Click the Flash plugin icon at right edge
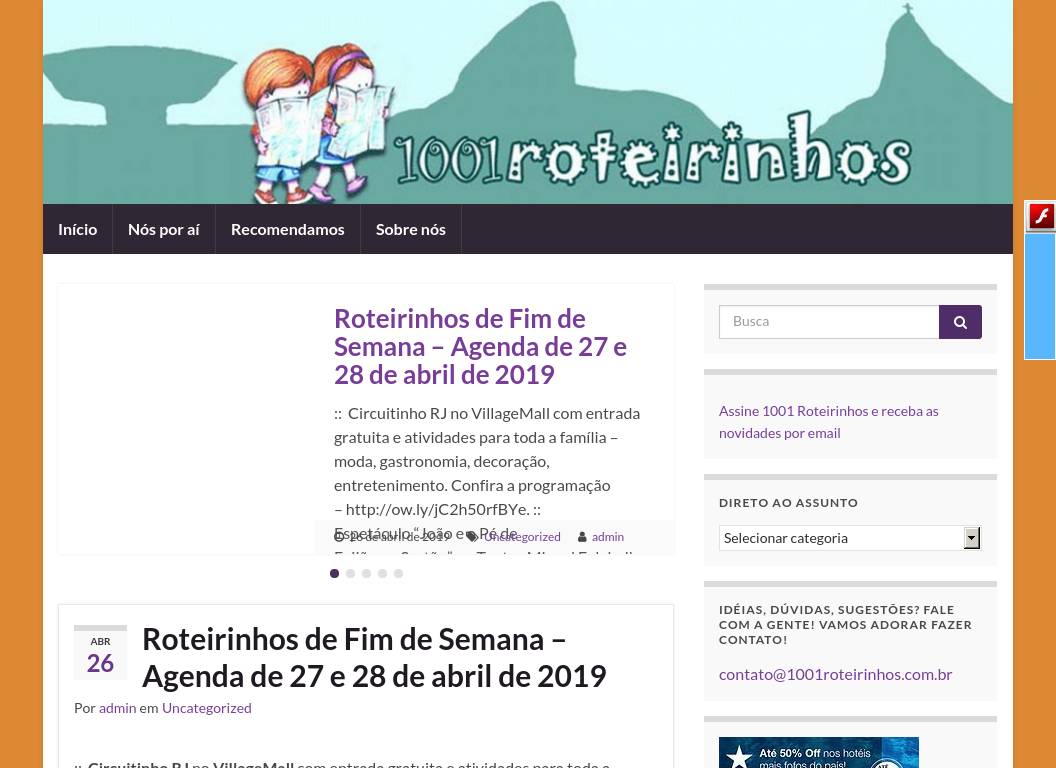This screenshot has height=768, width=1056. 1041,216
